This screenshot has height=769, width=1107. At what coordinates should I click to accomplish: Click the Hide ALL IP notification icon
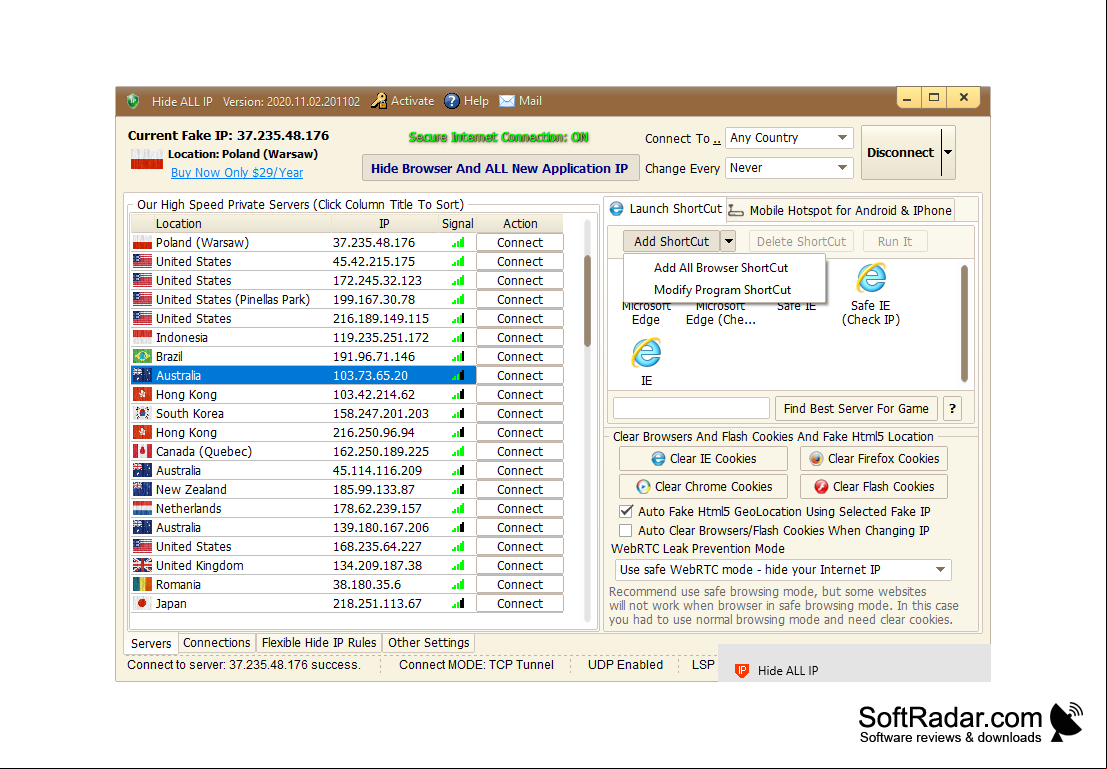(741, 671)
